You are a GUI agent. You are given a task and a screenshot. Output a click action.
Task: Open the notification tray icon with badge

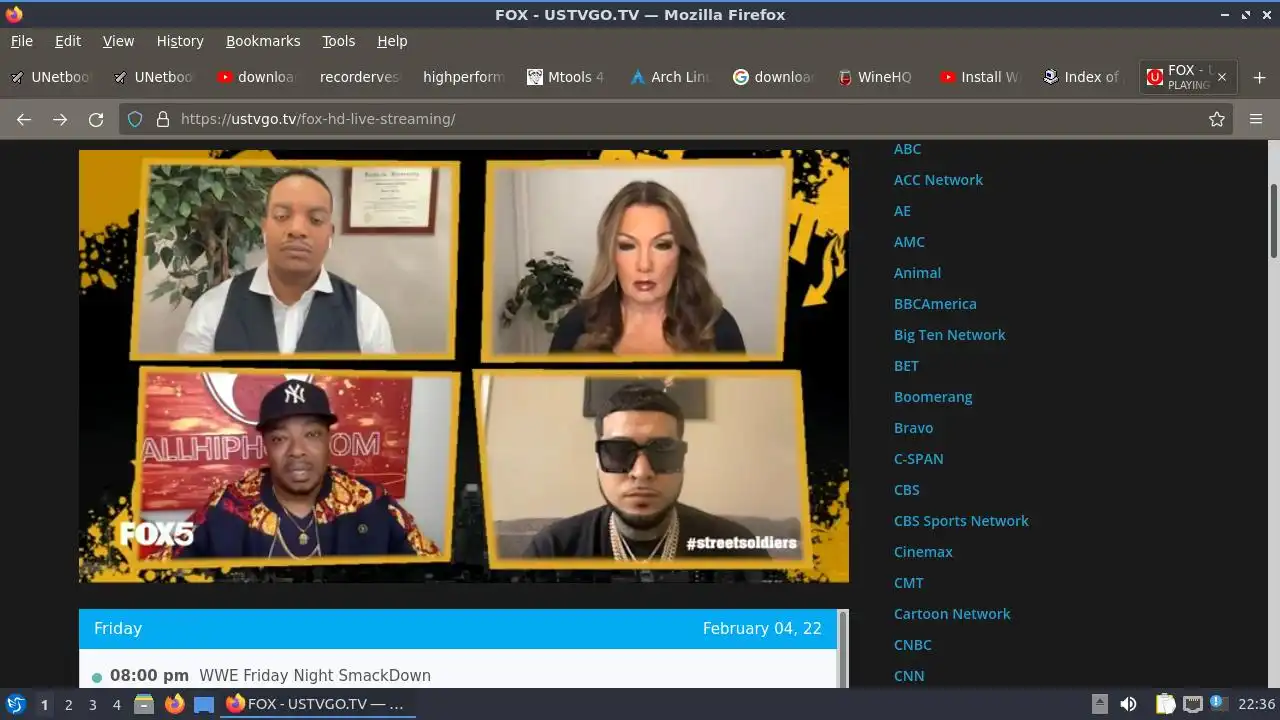1218,704
